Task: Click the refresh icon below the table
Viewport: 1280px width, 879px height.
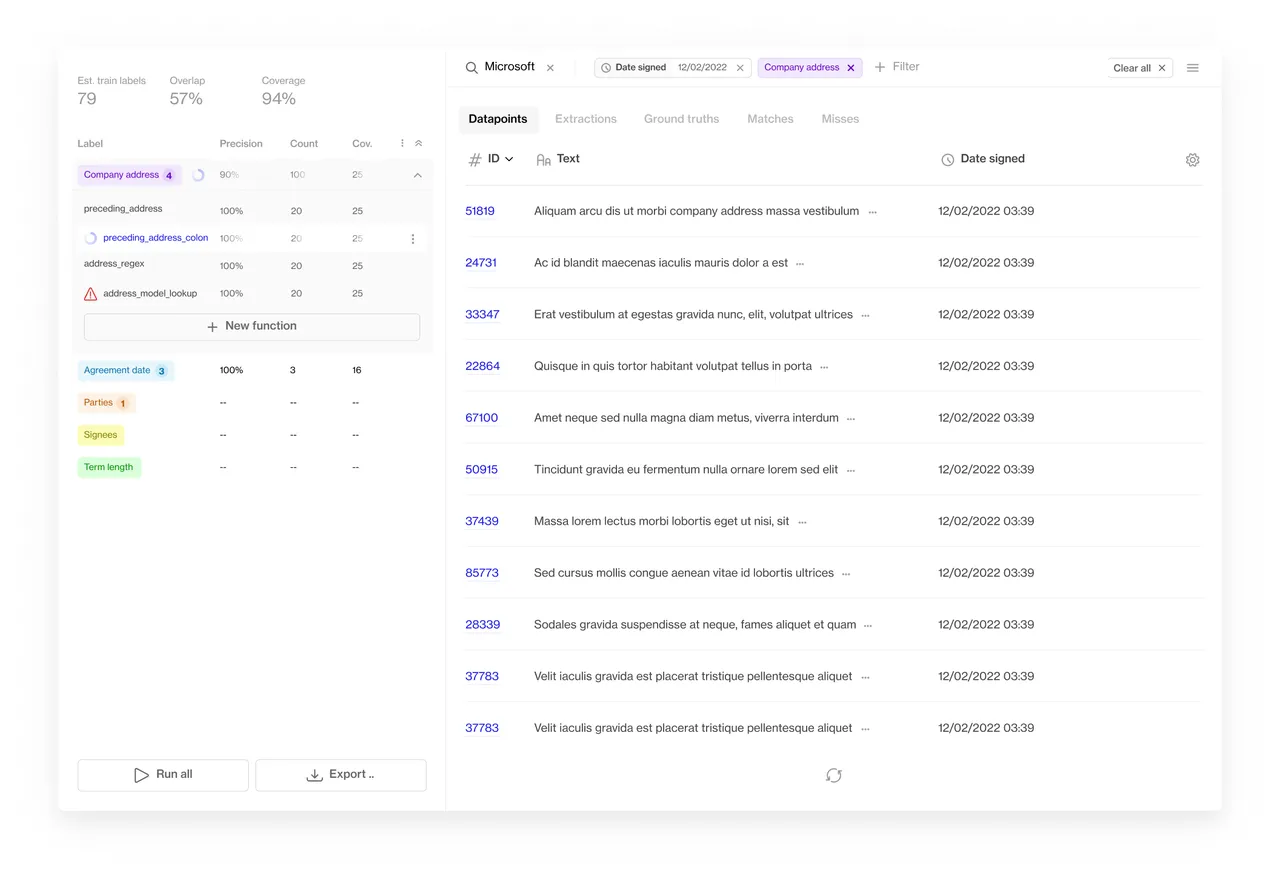Action: (x=834, y=775)
